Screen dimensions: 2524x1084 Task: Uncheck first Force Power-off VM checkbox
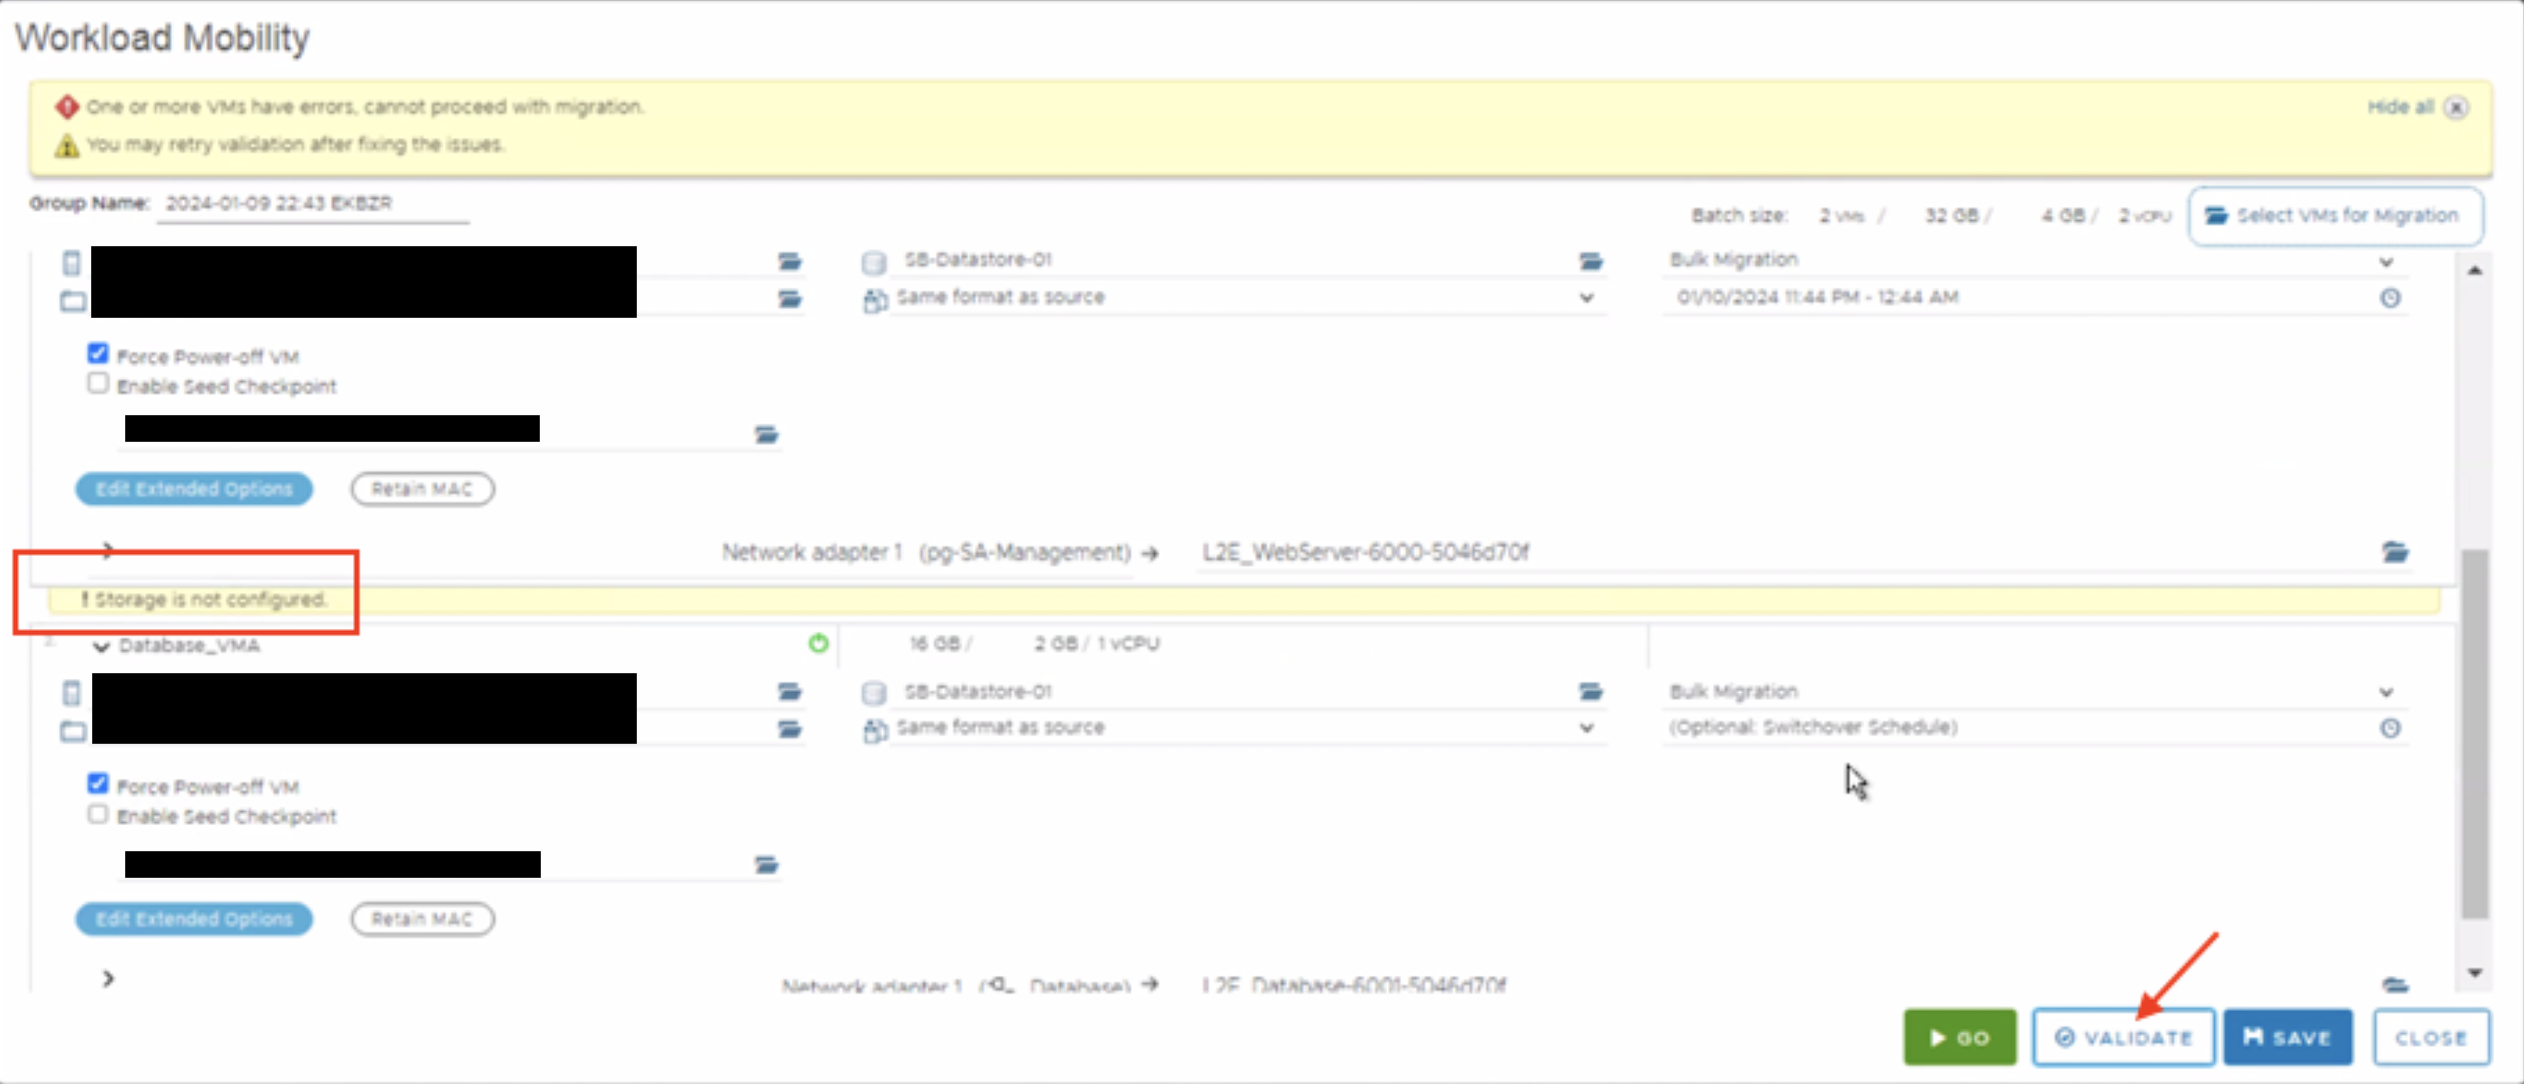pyautogui.click(x=98, y=354)
